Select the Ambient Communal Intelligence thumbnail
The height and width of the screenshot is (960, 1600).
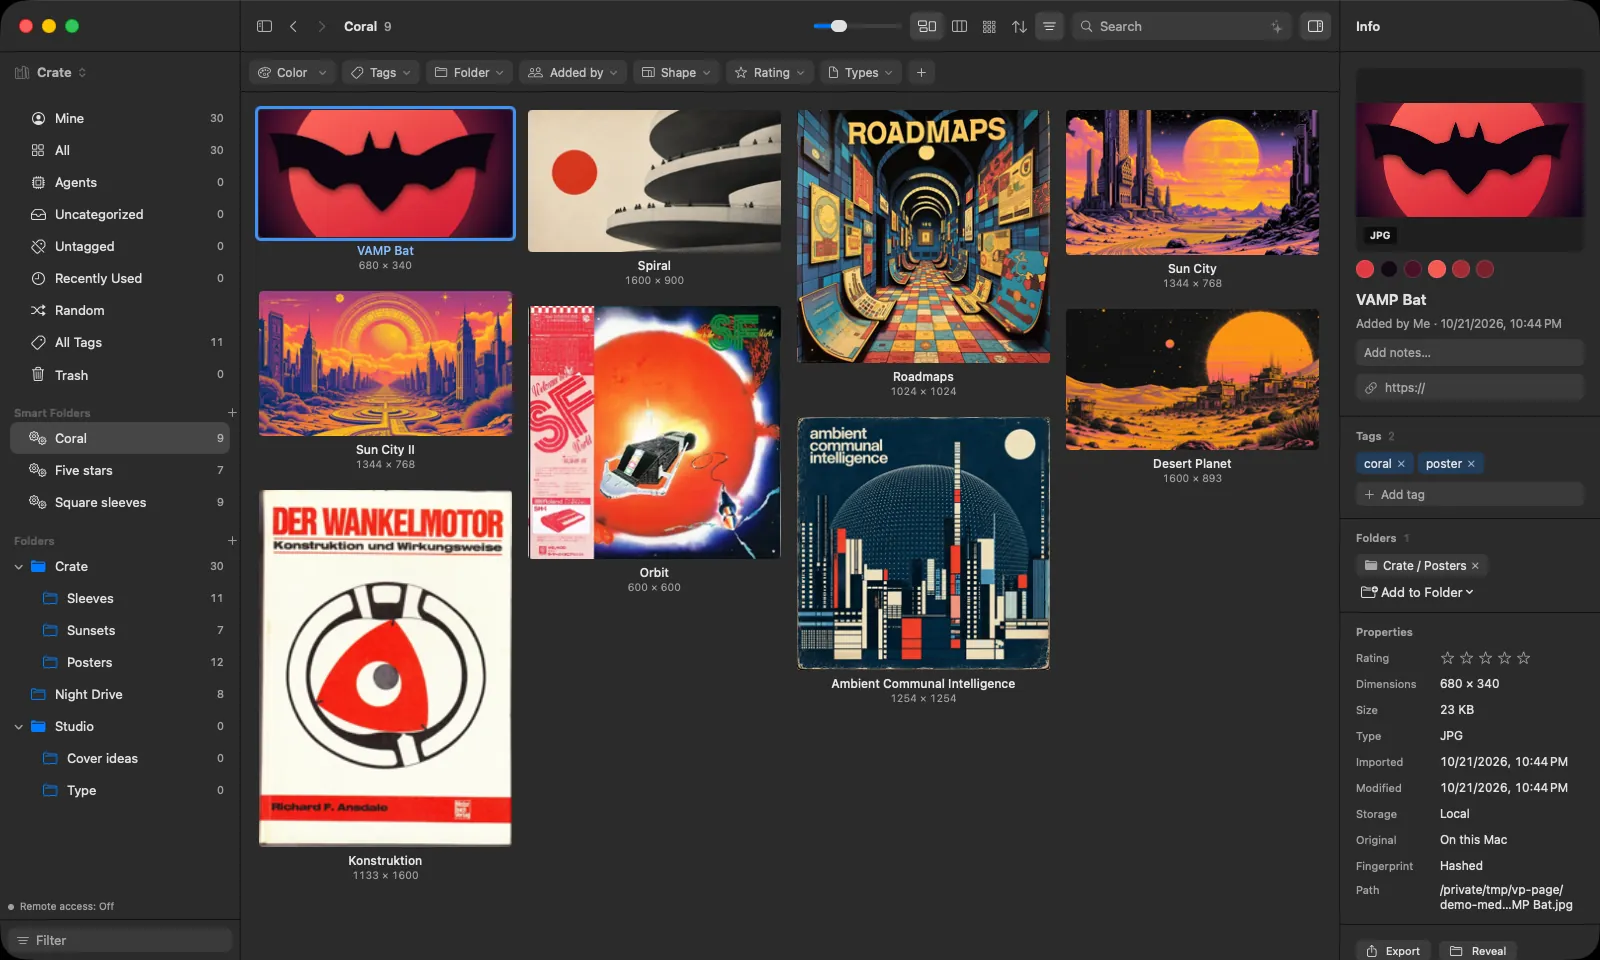point(923,543)
